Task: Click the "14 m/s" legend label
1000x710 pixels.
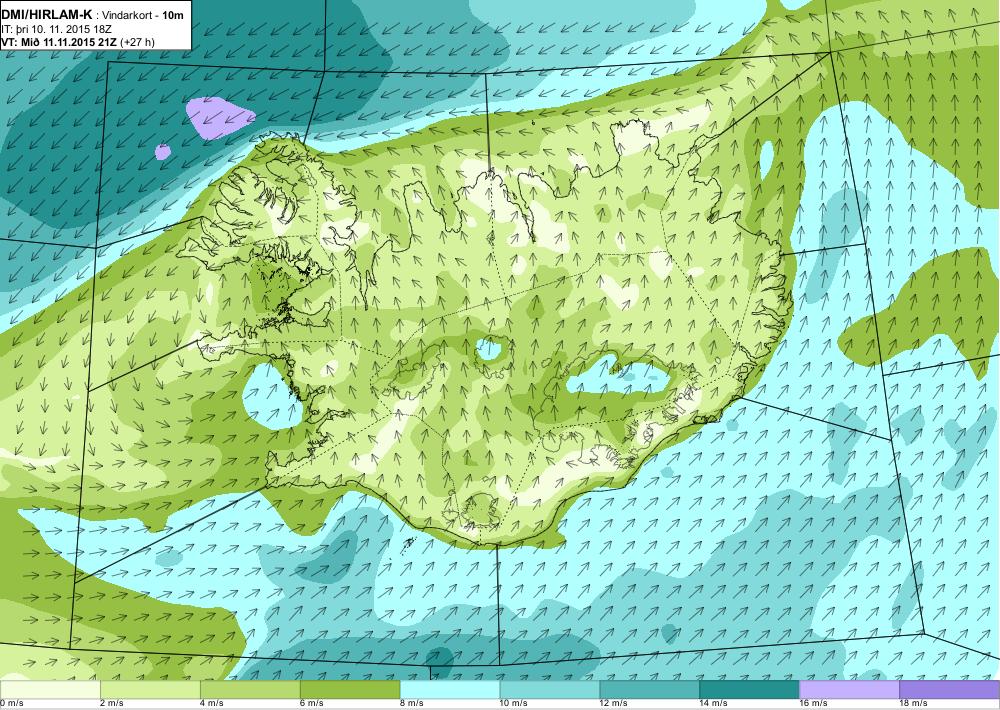Action: coord(714,704)
